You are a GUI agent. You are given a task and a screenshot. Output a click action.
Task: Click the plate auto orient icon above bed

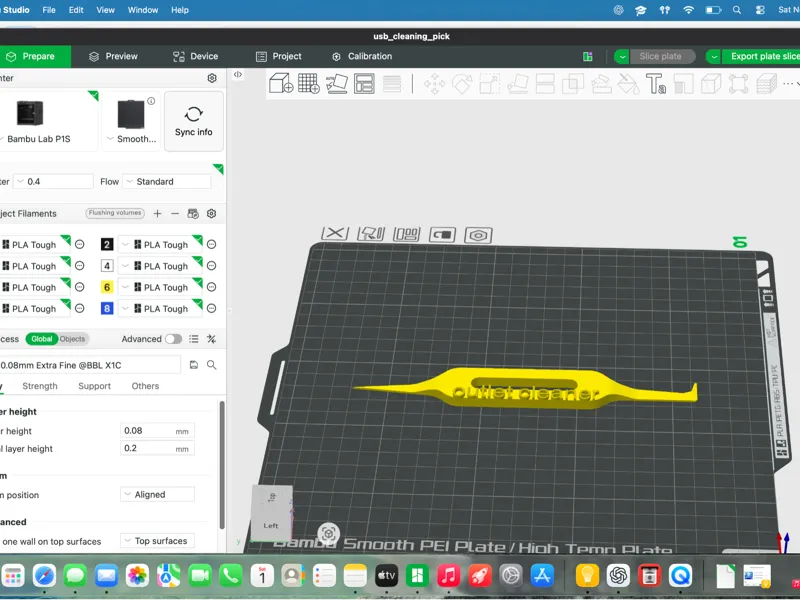(371, 234)
